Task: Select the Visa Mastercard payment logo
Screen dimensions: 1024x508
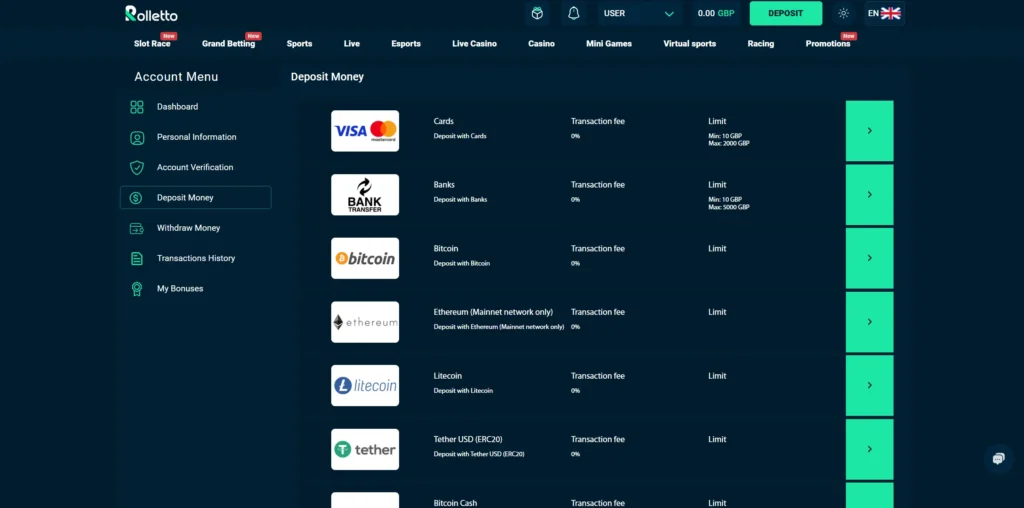Action: [x=365, y=131]
